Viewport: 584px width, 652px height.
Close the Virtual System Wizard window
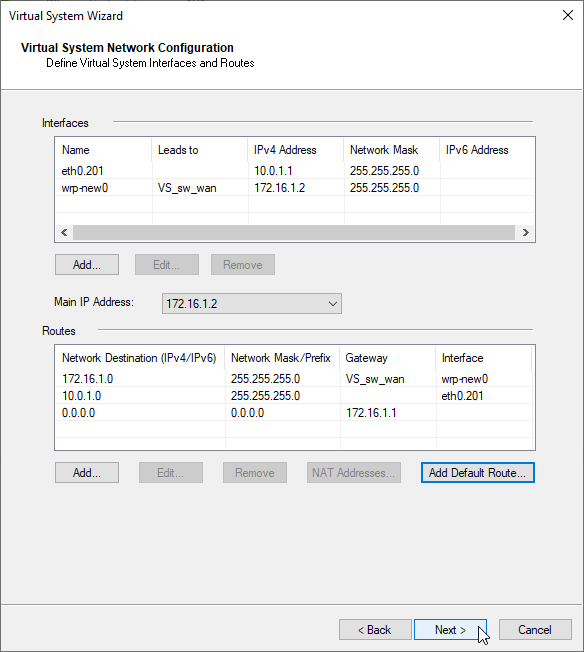567,15
